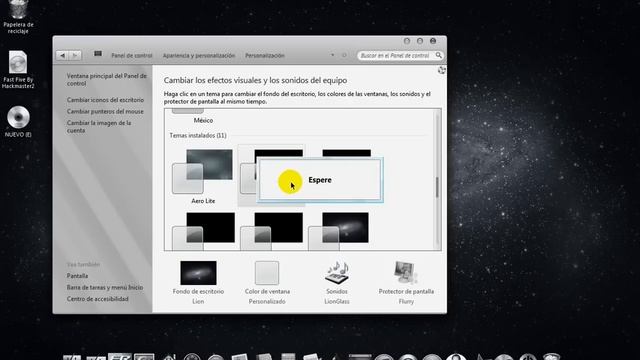Open Fondo de escritorio Lion link
640x360 pixels.
198,296
